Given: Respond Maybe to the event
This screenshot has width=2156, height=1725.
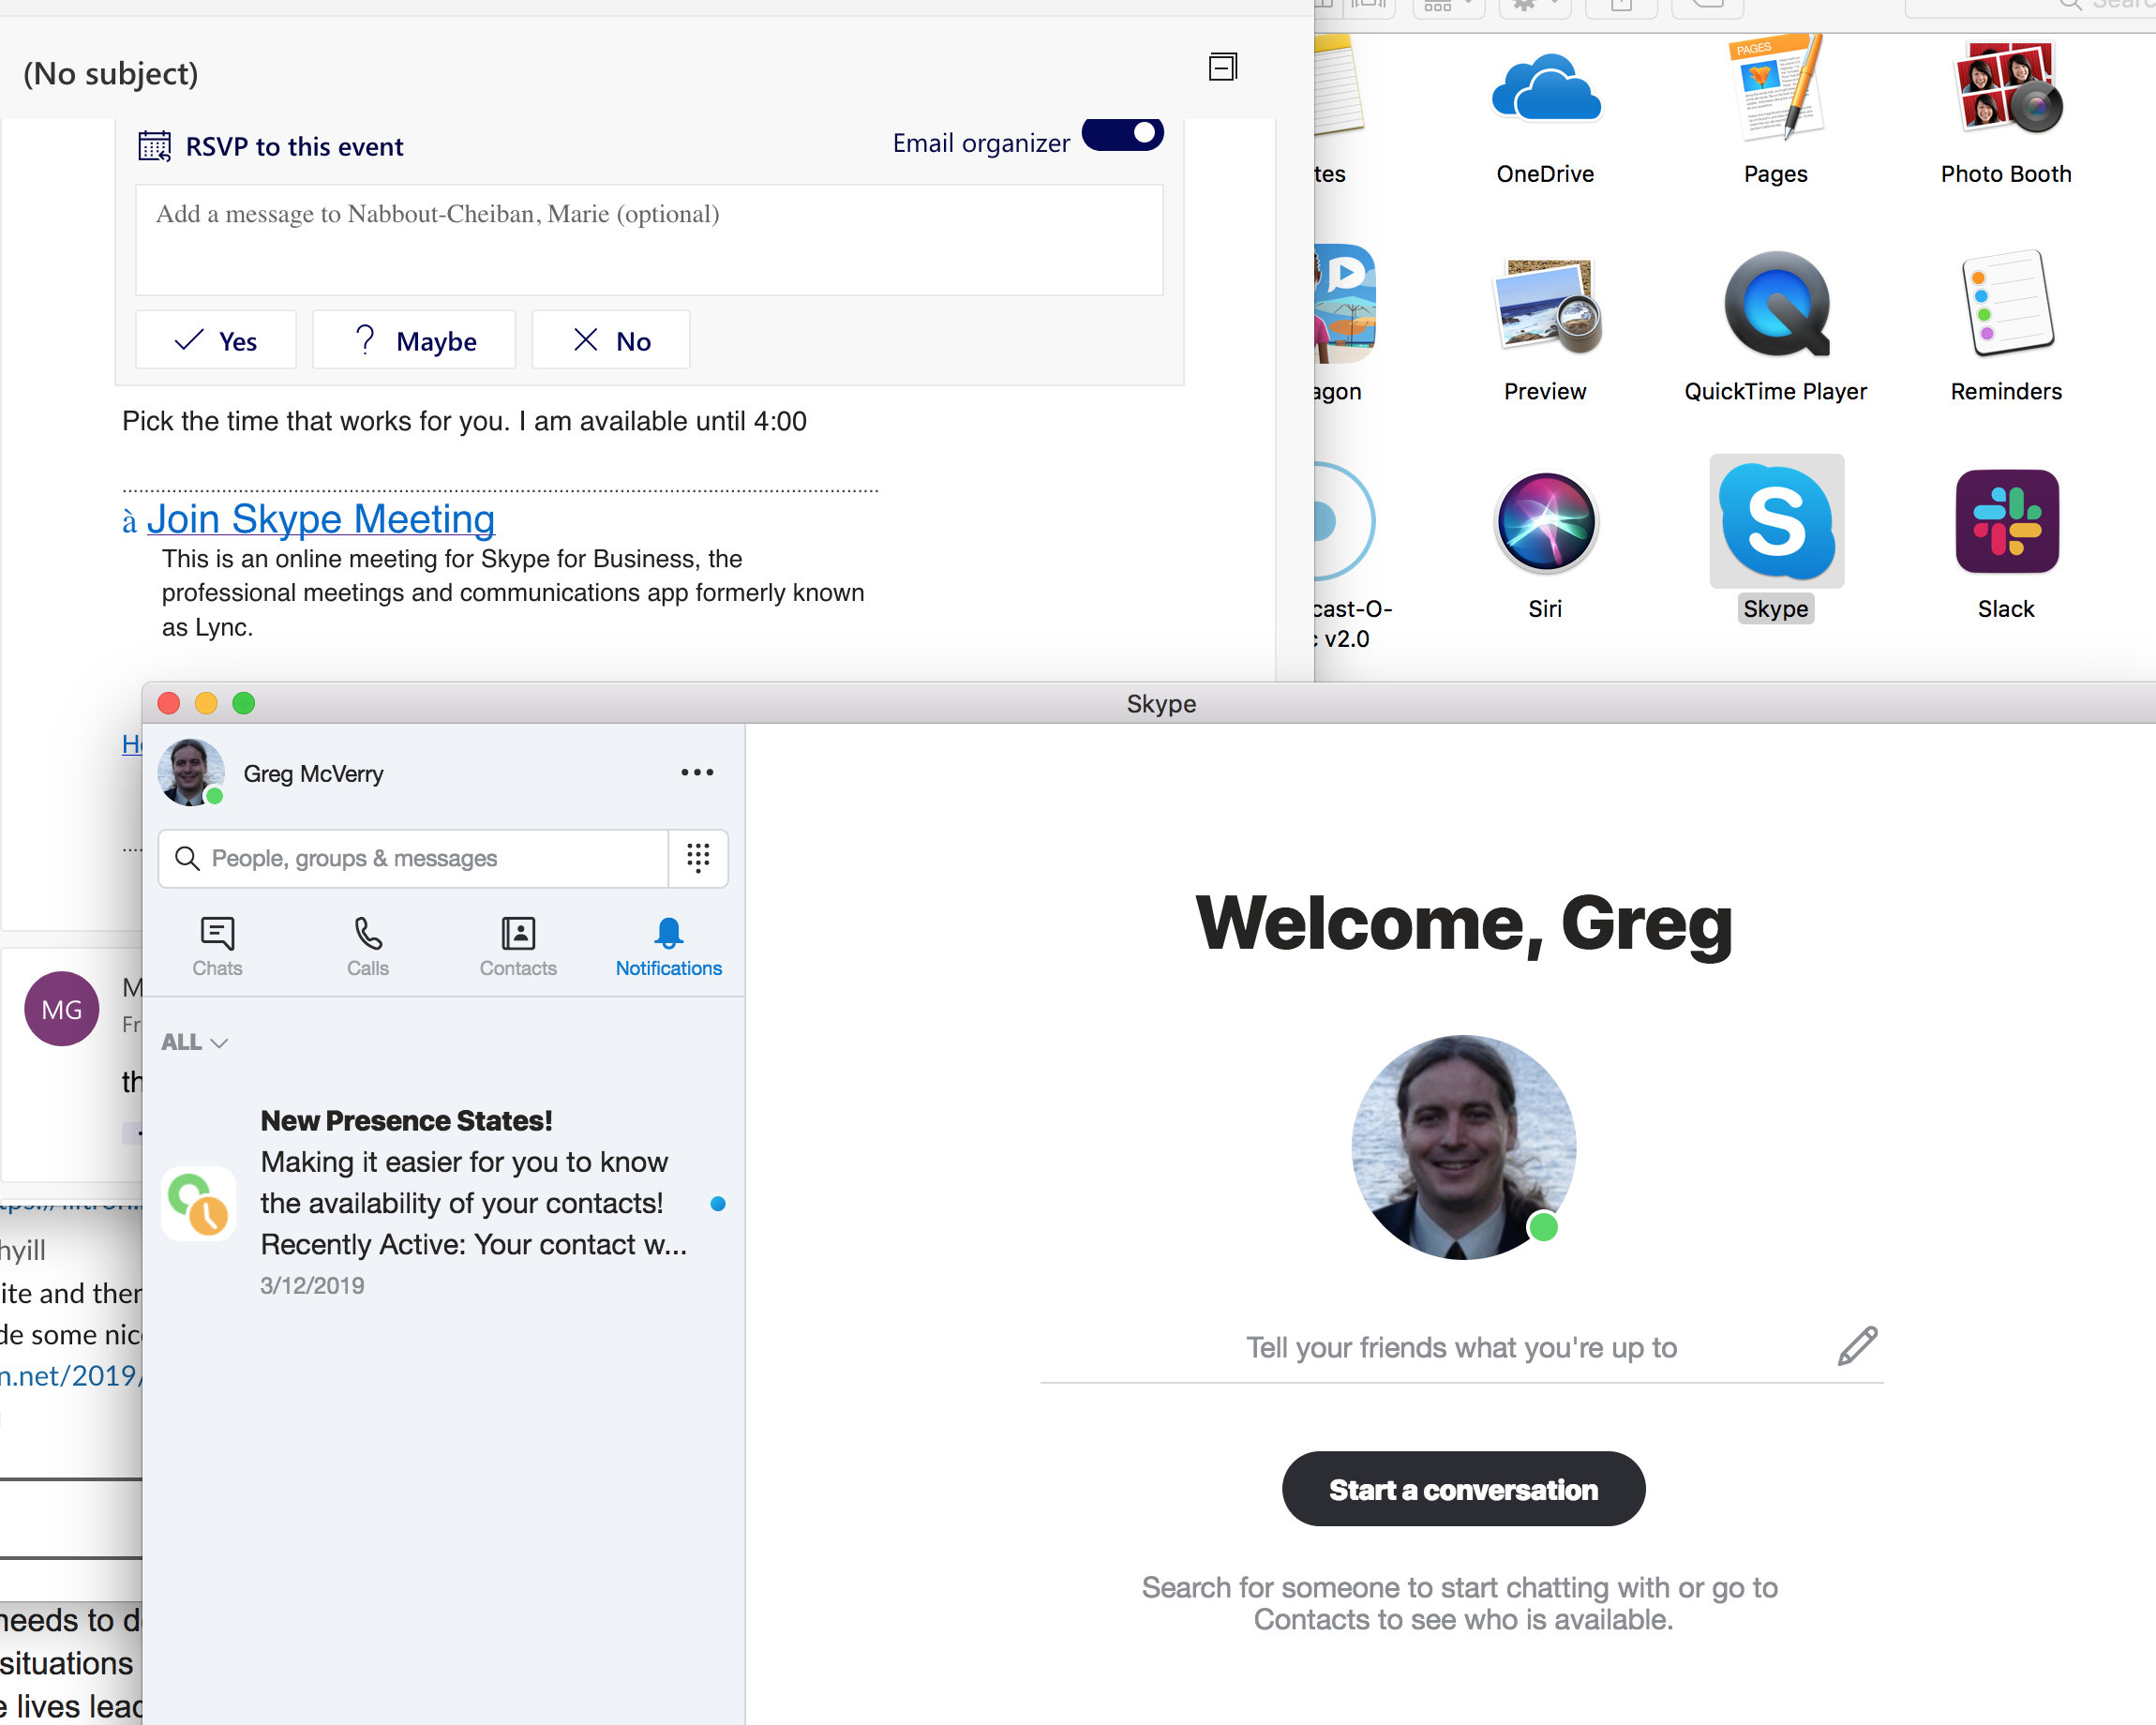Looking at the screenshot, I should tap(414, 340).
